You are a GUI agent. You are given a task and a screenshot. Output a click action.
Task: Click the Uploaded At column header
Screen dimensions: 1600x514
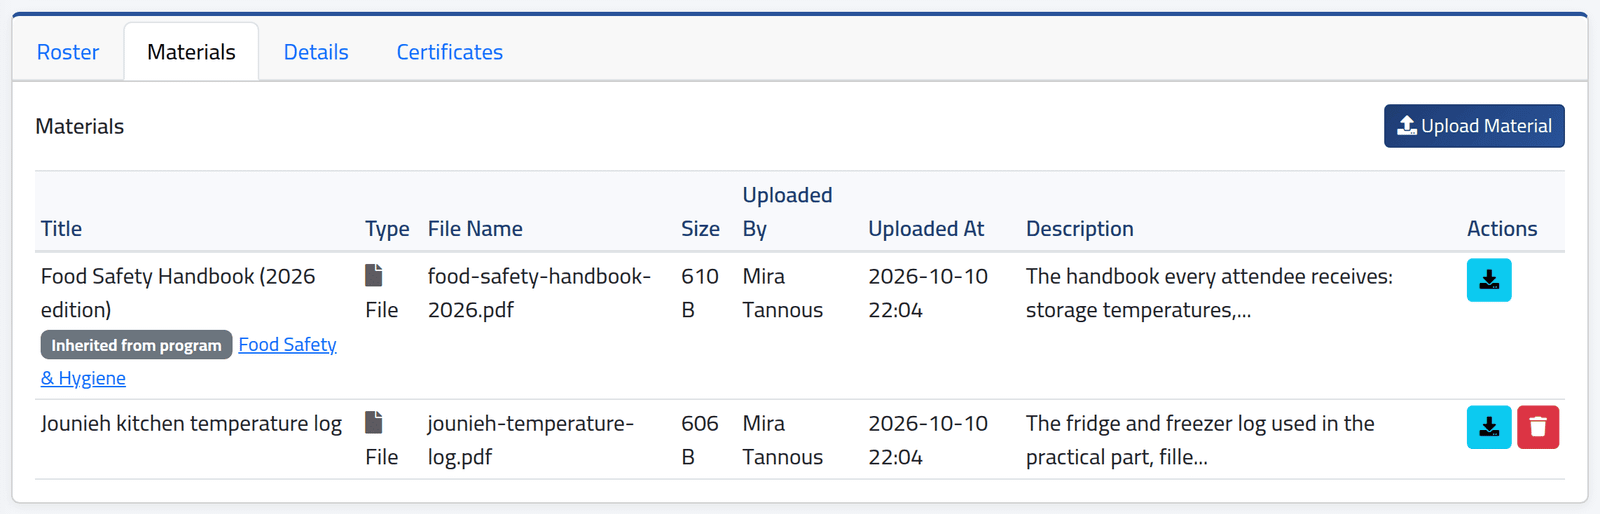click(926, 229)
